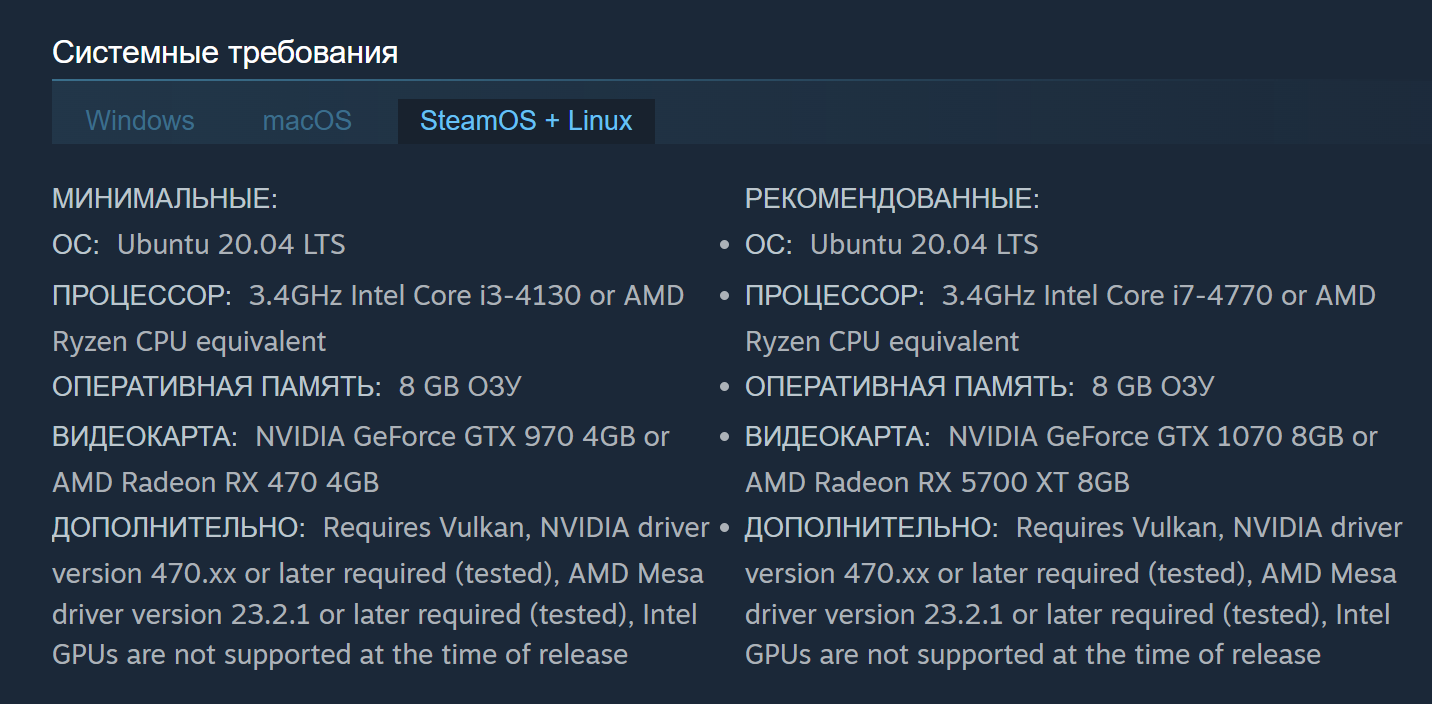Click the МИНИМАЛЬНЫЕ section label

(x=165, y=198)
